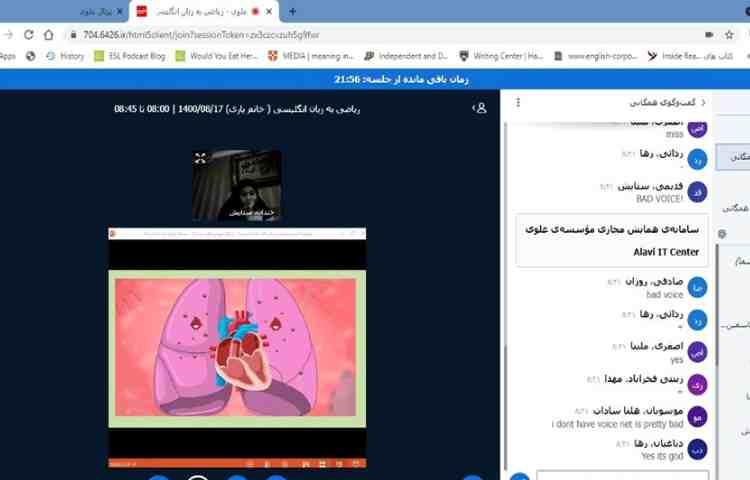Click the Alavi IT Center welcome message
The width and height of the screenshot is (750, 480).
pyautogui.click(x=612, y=240)
